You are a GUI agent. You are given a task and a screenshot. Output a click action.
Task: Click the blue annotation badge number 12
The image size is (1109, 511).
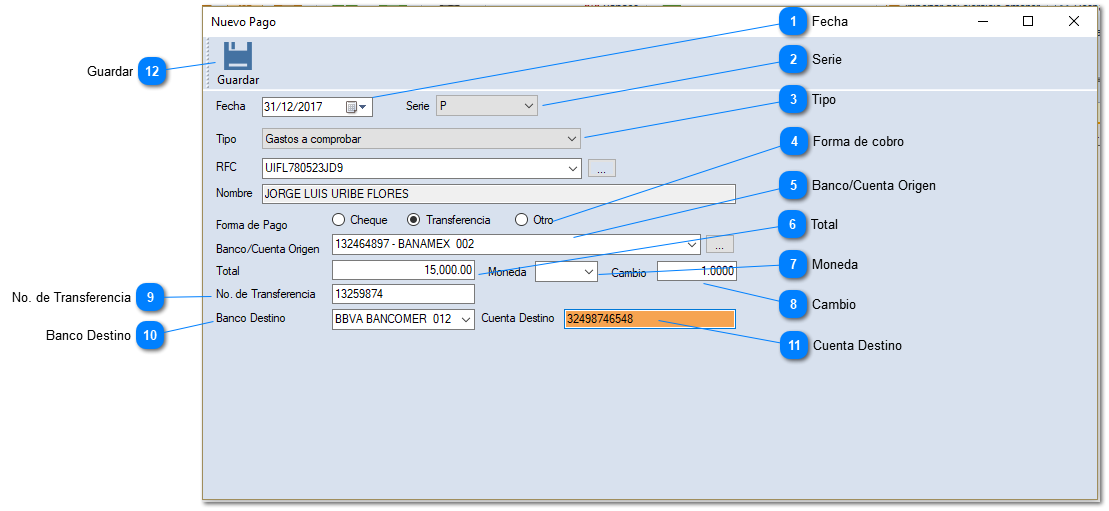(151, 72)
